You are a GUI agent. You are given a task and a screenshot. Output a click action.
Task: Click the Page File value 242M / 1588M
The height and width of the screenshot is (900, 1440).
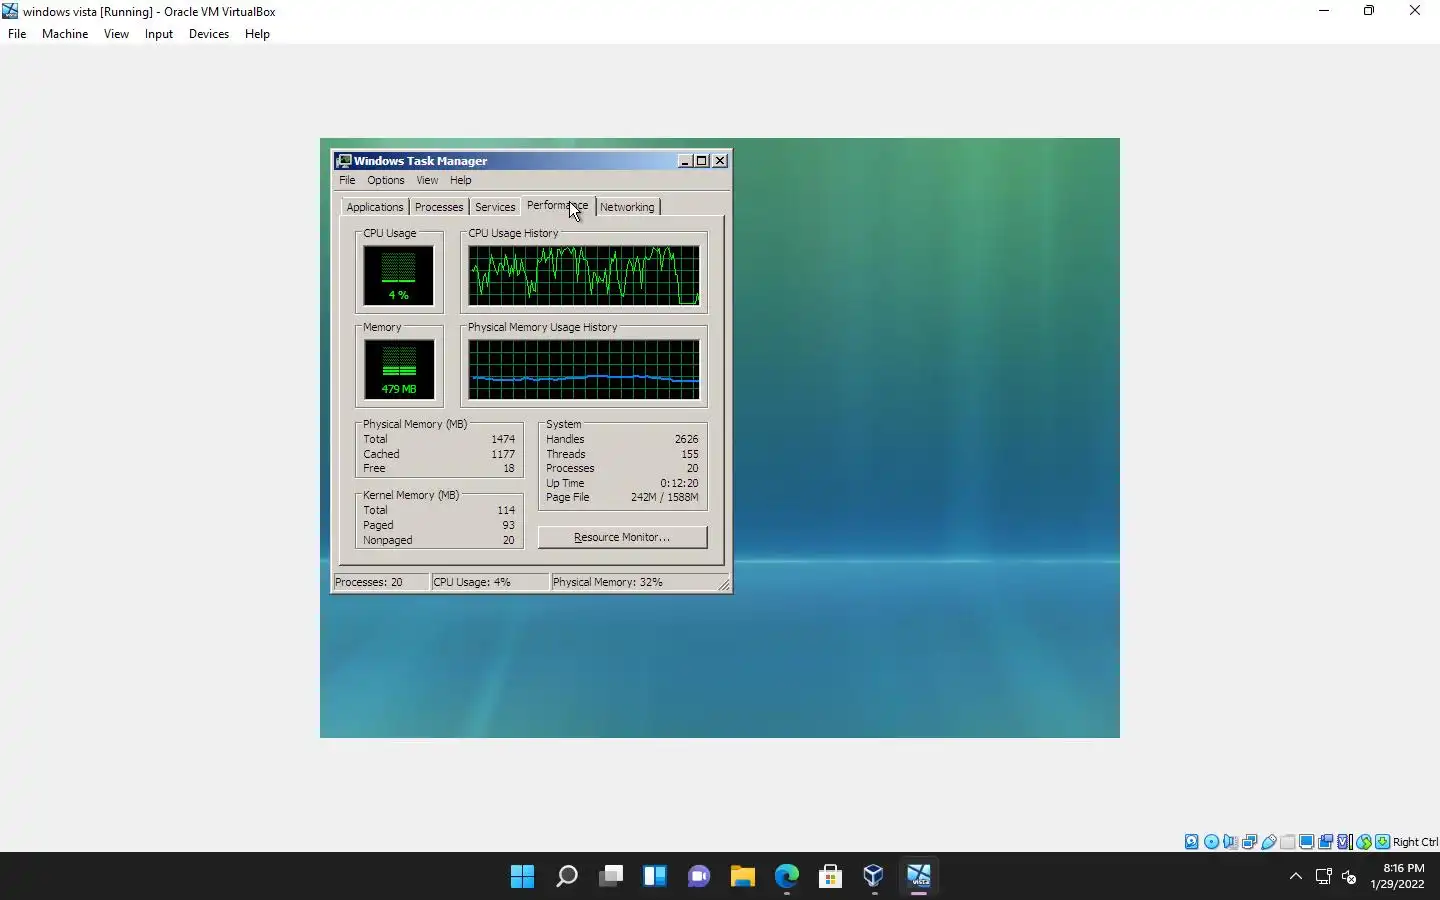664,497
